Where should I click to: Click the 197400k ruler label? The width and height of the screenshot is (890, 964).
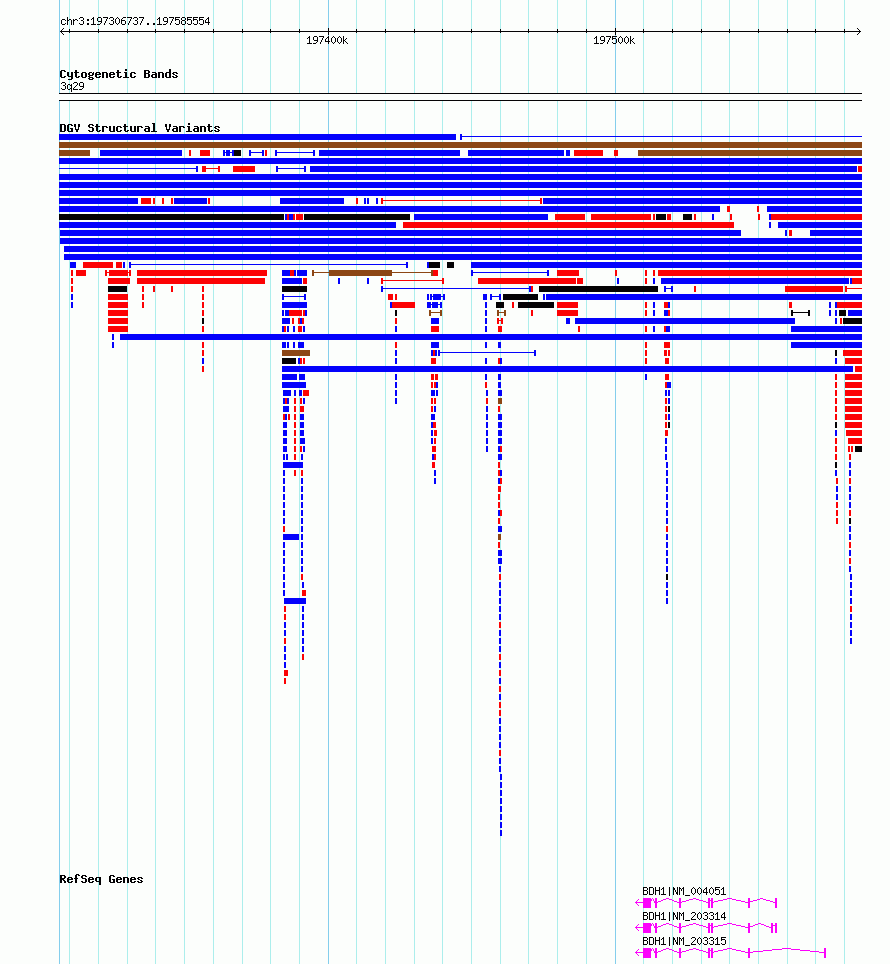click(327, 40)
